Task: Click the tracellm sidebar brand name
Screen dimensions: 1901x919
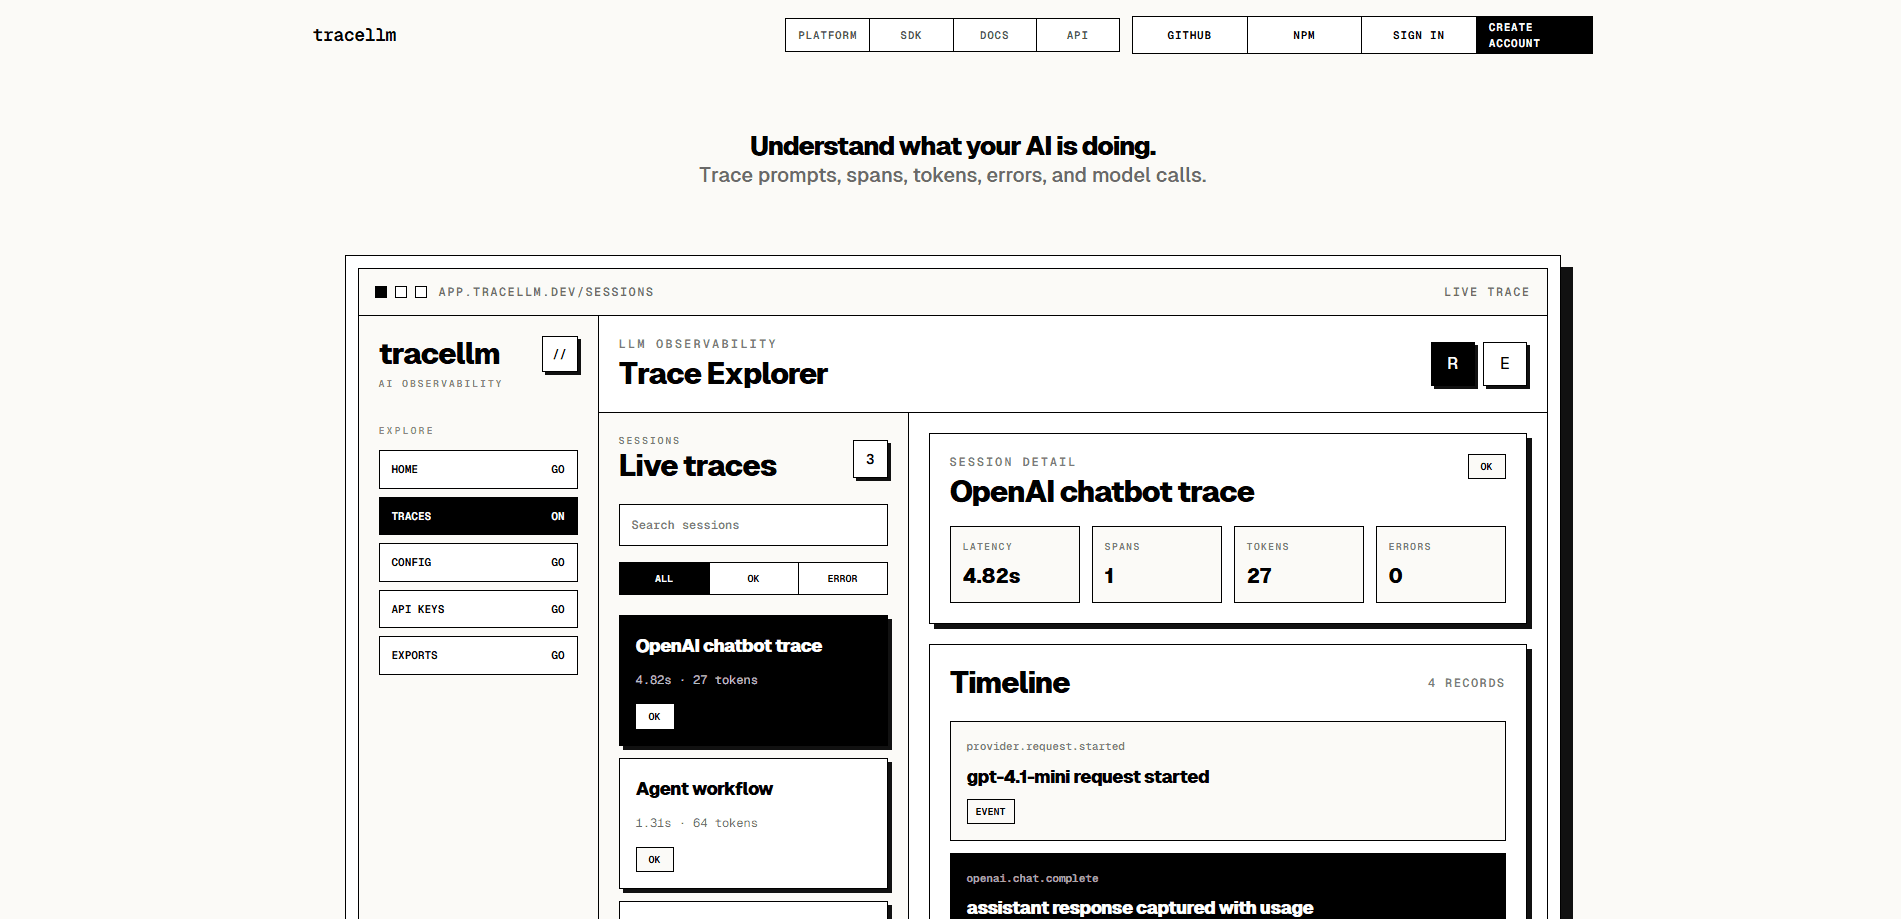Action: coord(440,354)
